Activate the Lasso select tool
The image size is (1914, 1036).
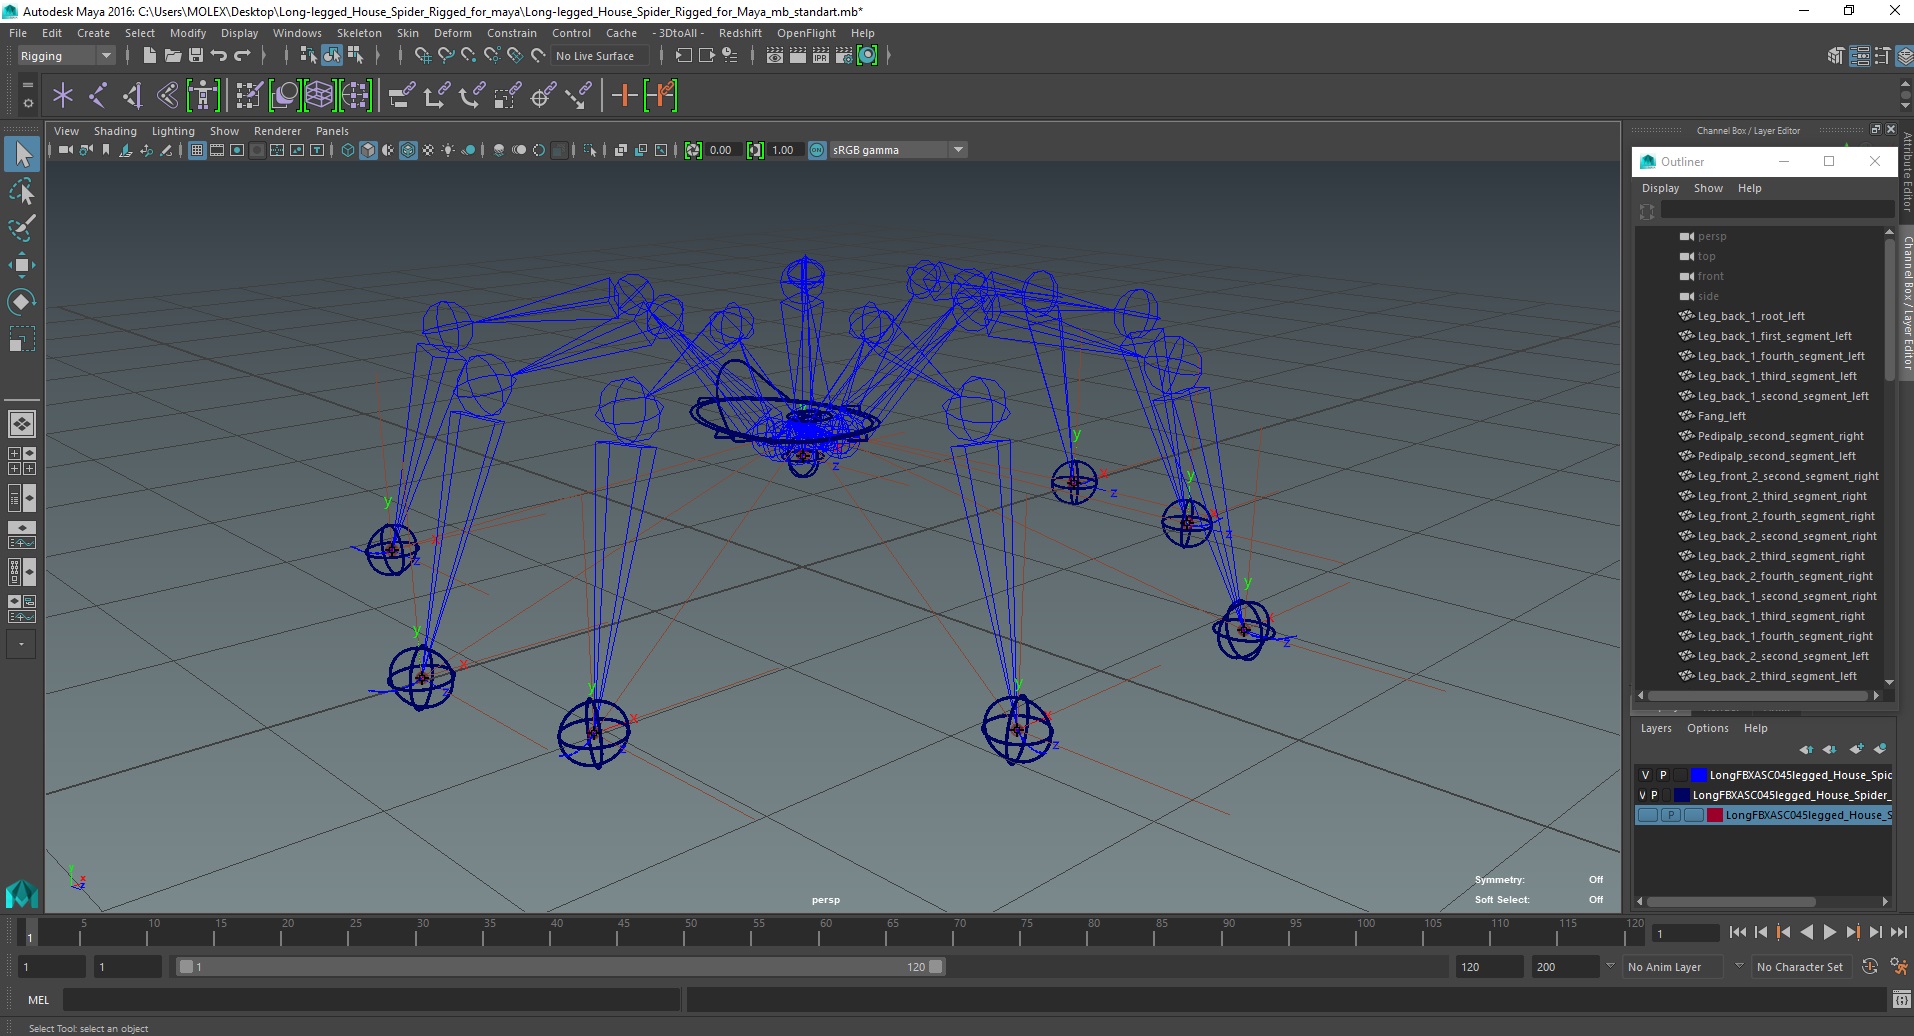click(x=22, y=191)
